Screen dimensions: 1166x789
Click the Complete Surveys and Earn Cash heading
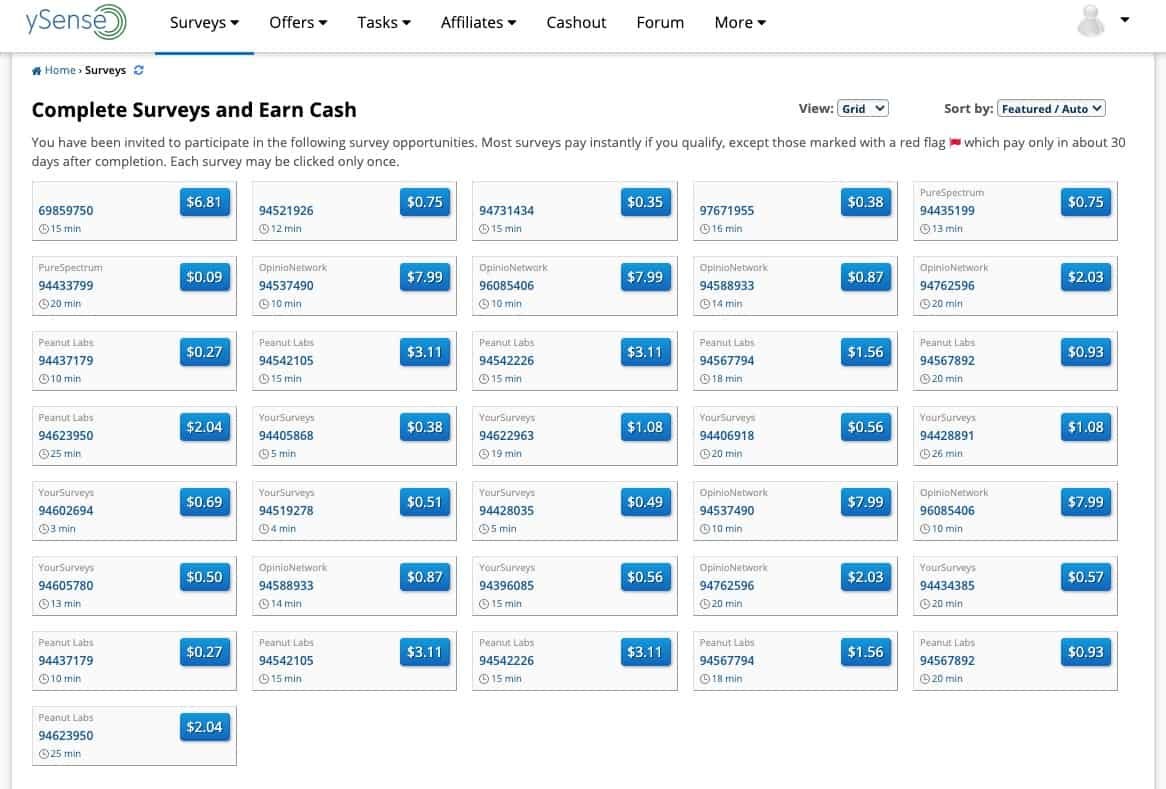(194, 110)
